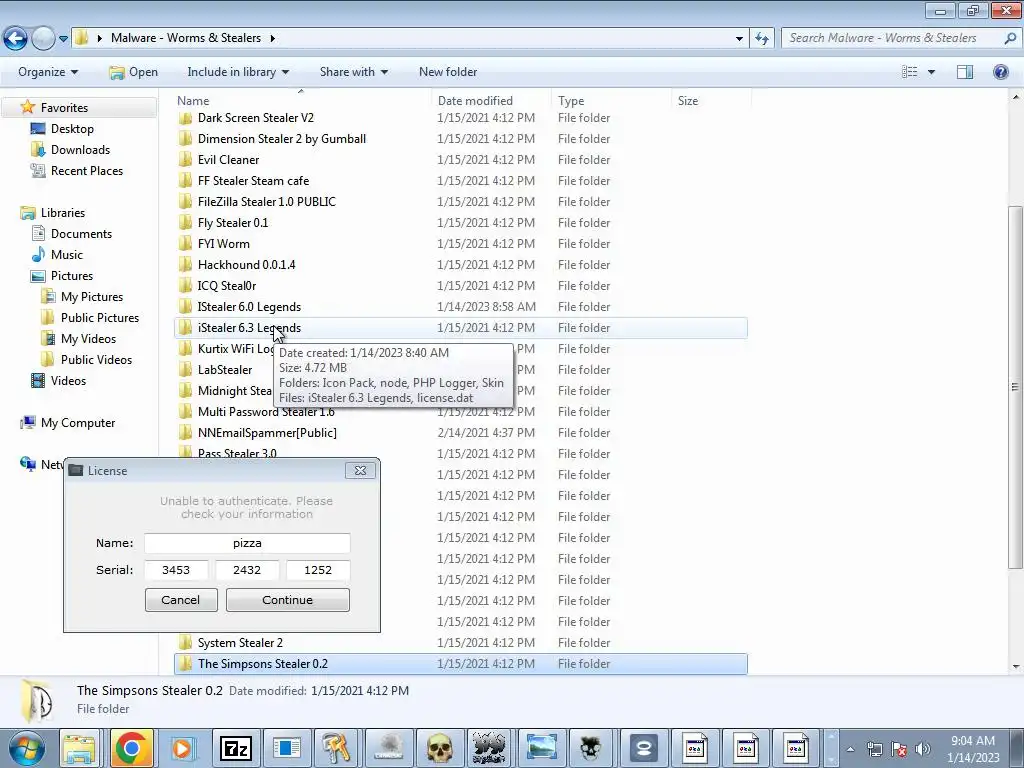This screenshot has height=768, width=1024.
Task: Open Desktop in Favorites
Action: pos(72,129)
